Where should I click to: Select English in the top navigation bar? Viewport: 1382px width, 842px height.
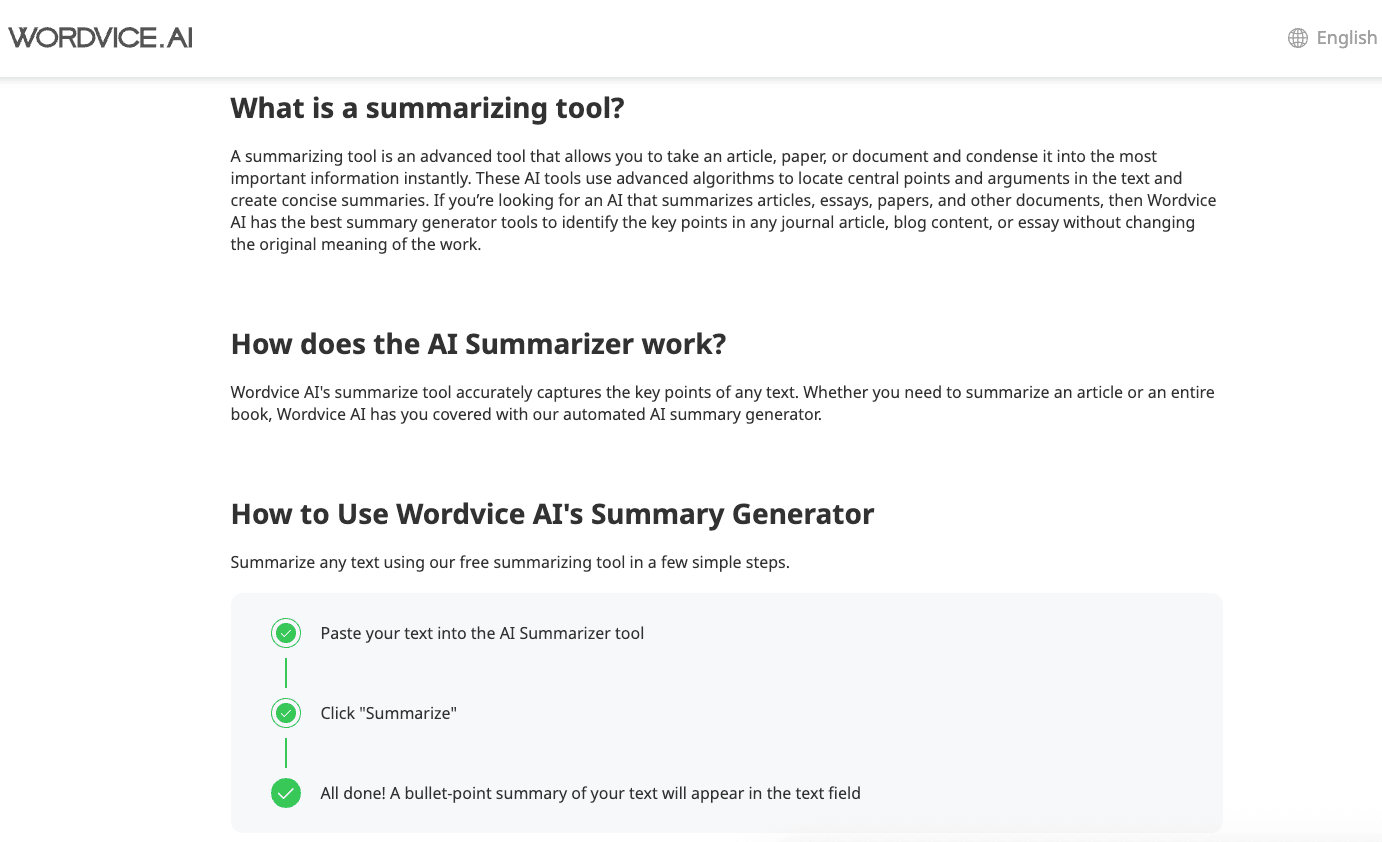pos(1346,37)
